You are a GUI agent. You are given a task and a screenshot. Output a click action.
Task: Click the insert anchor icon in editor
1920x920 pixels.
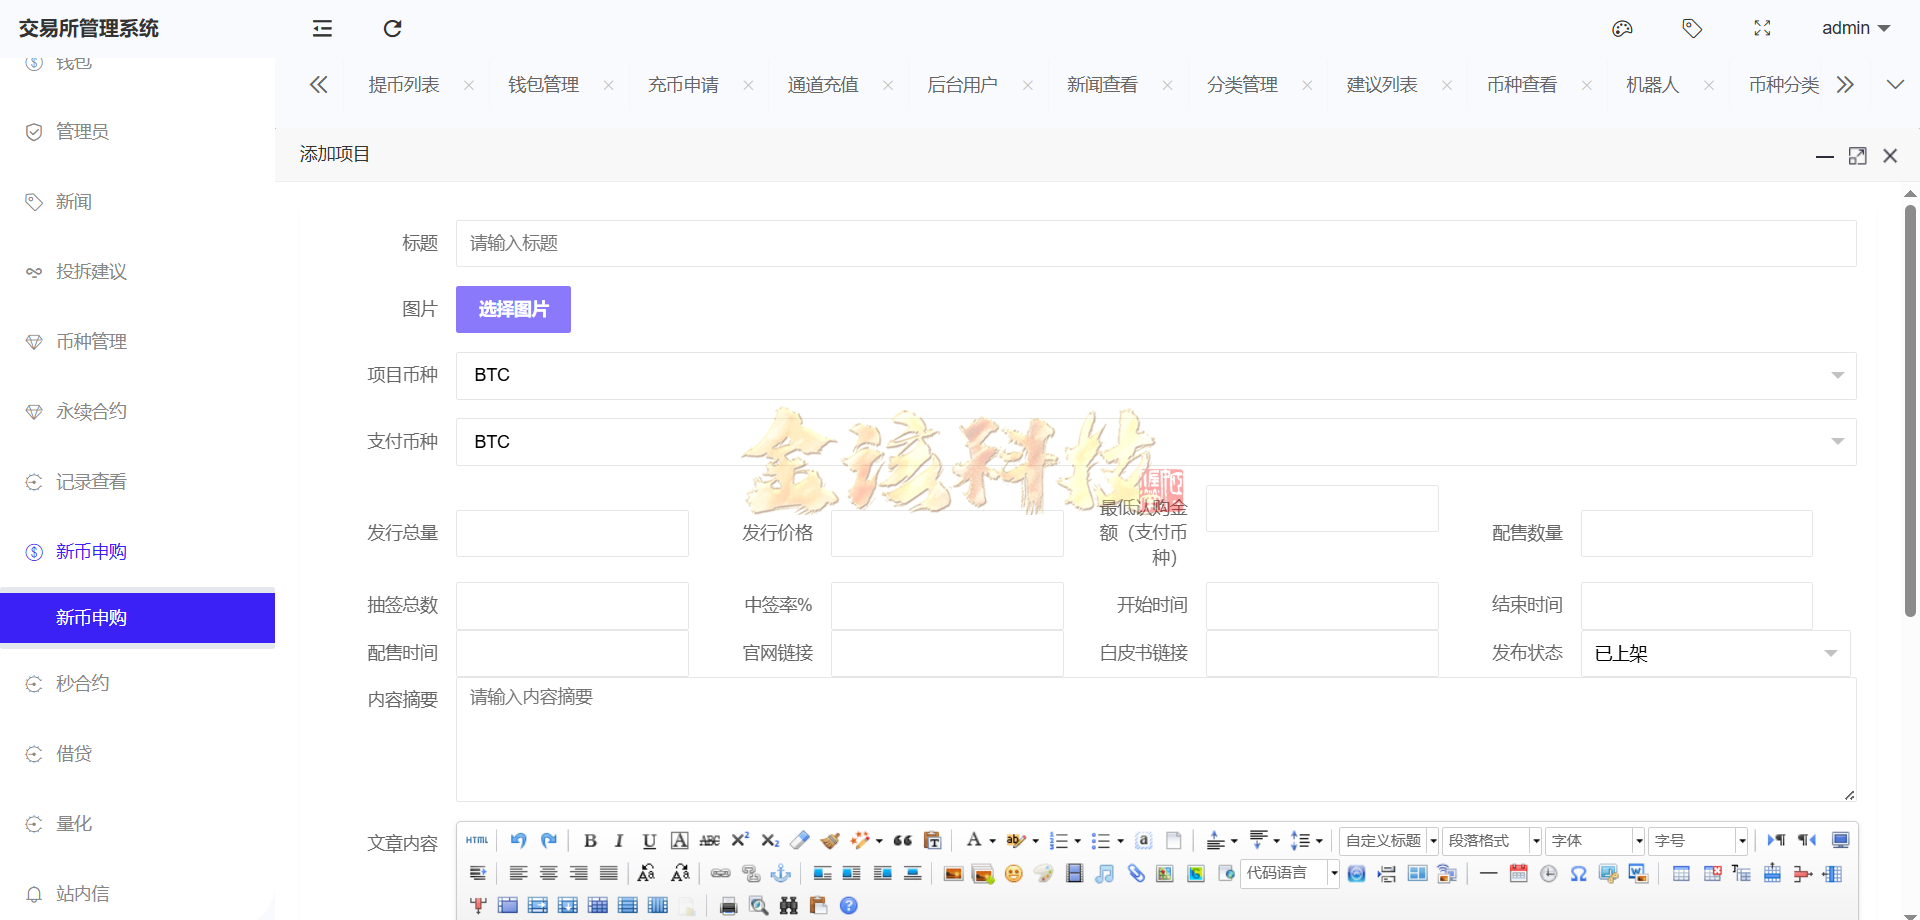(781, 874)
